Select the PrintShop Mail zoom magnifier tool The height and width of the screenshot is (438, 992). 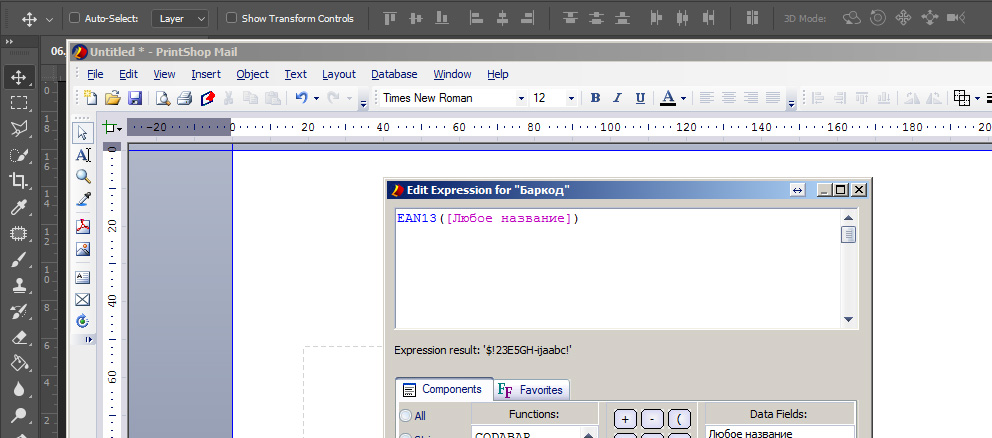click(83, 177)
